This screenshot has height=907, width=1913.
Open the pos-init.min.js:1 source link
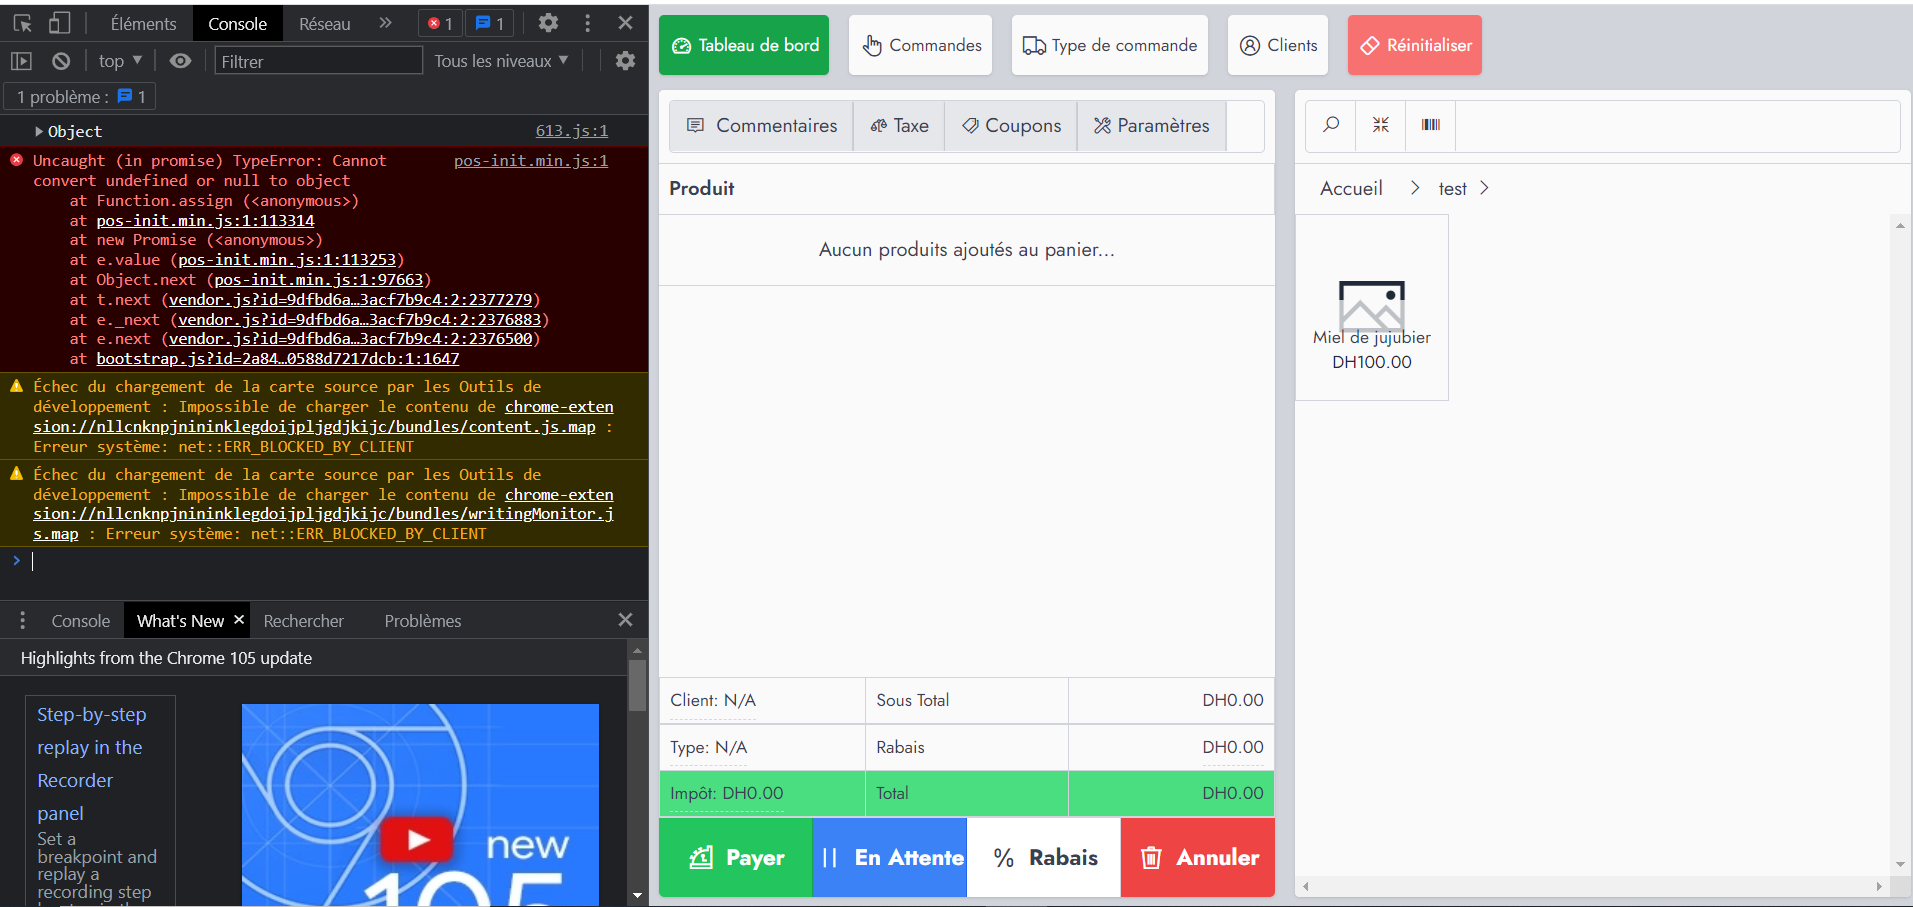(530, 160)
